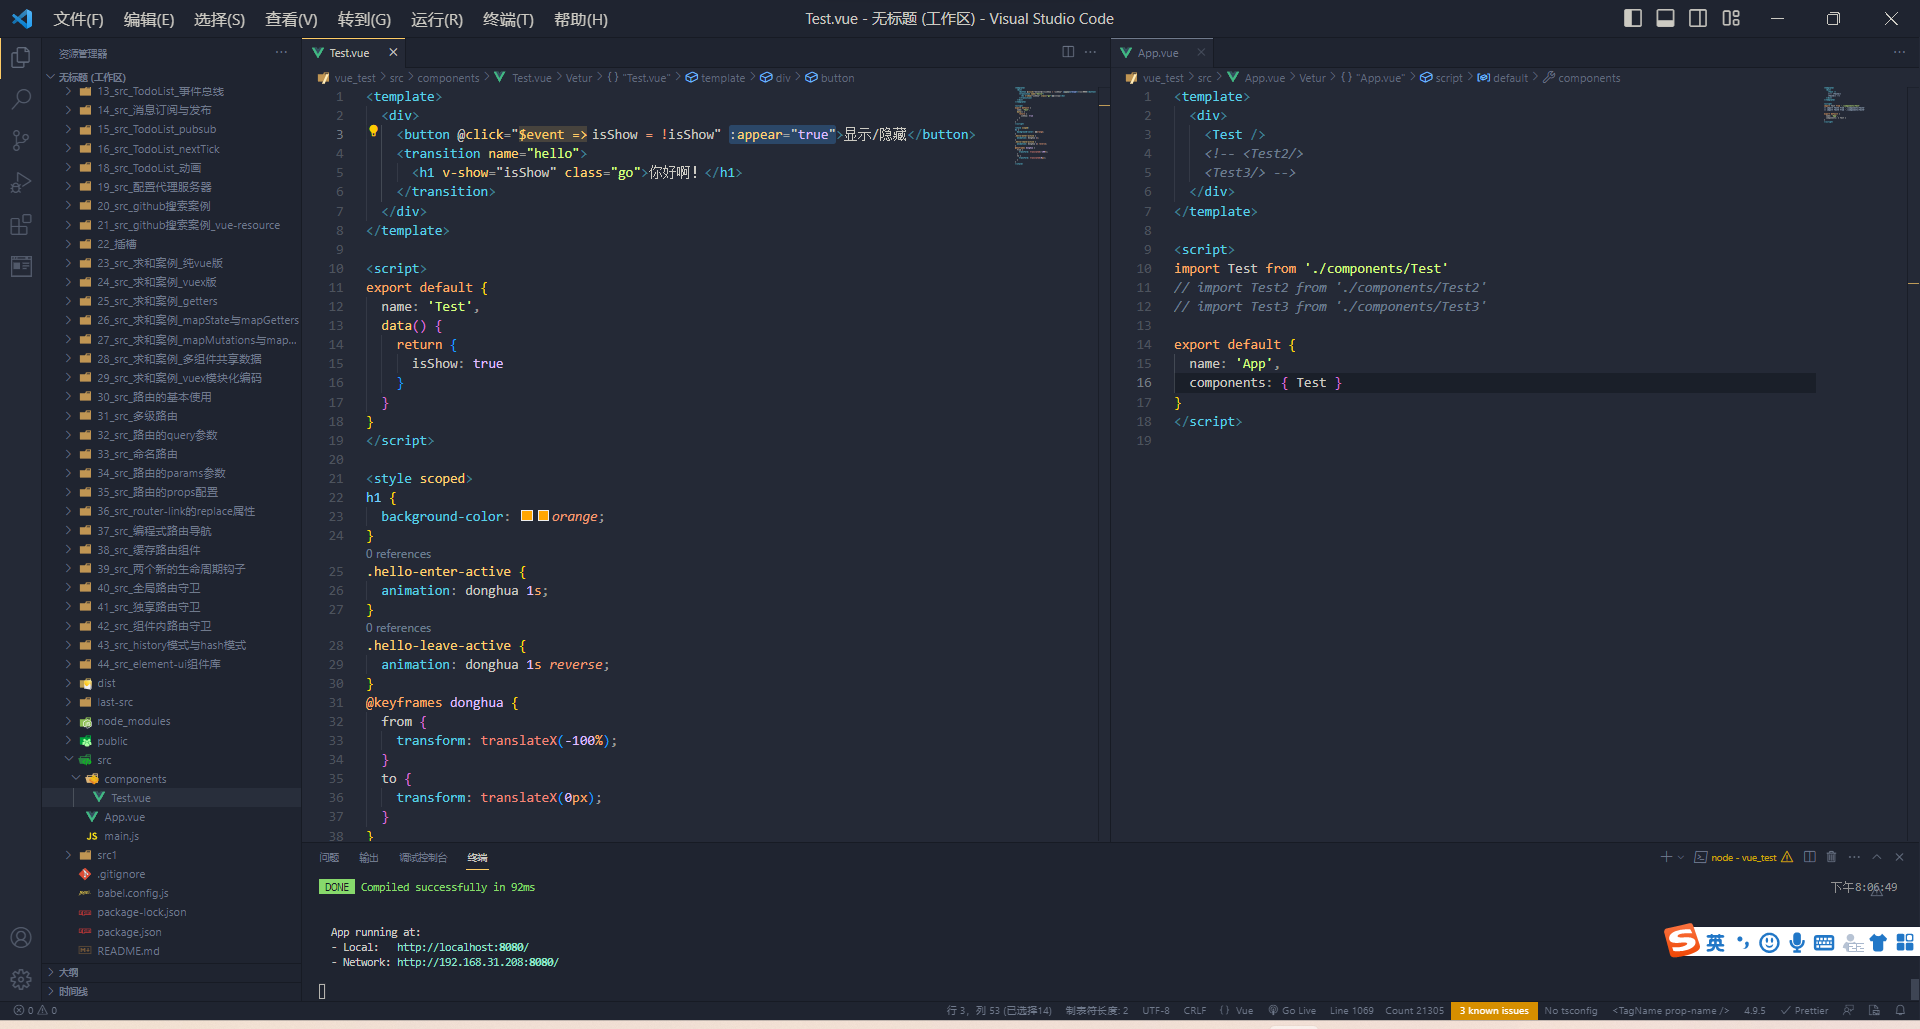Click the App.vue editor minimap

click(1844, 105)
